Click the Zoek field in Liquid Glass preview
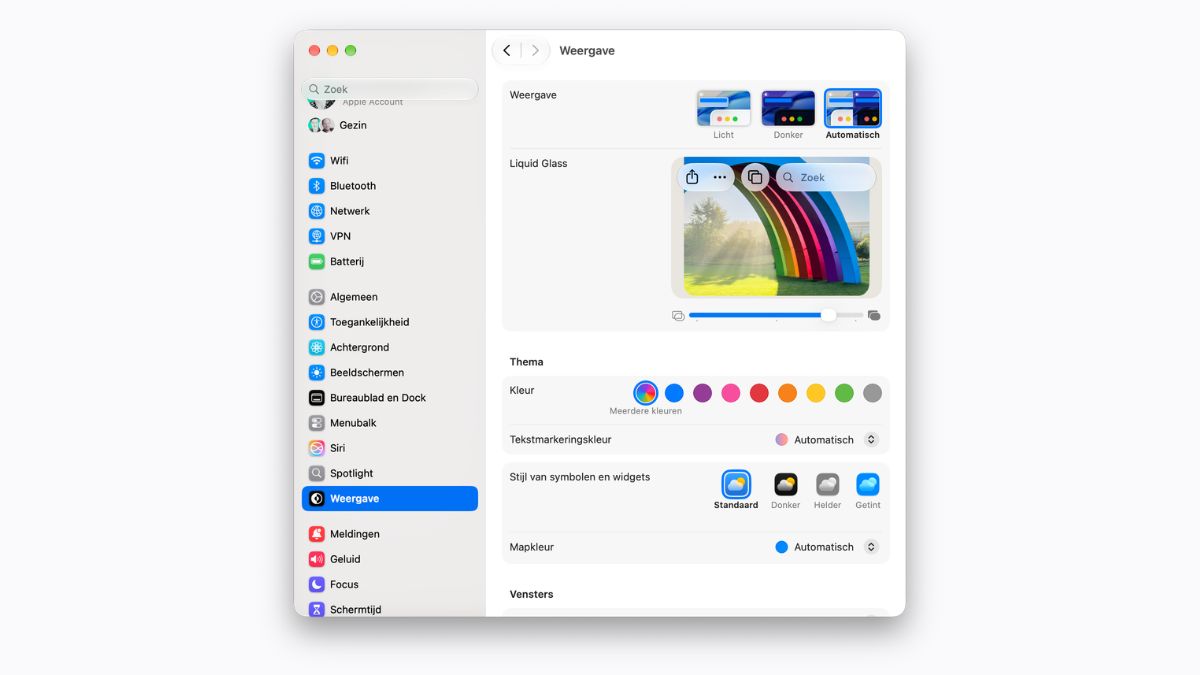 pos(826,177)
